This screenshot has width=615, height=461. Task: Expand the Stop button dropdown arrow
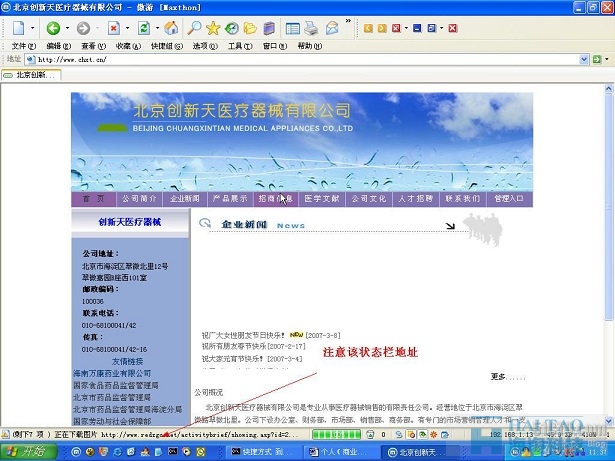127,28
